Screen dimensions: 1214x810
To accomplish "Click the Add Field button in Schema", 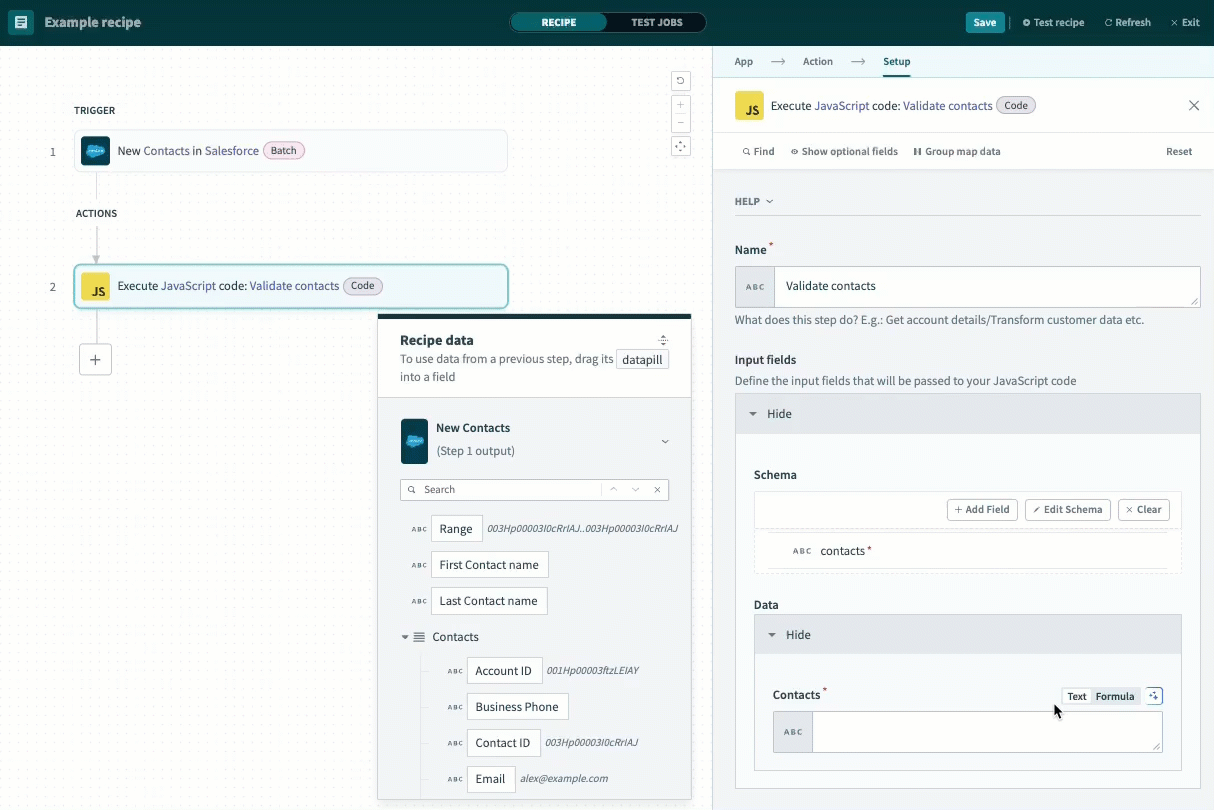I will click(981, 509).
